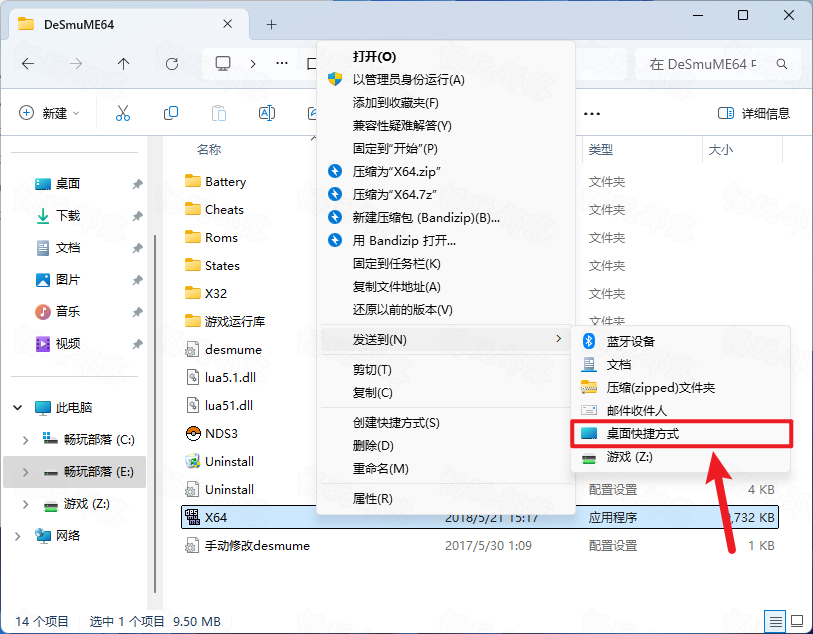Switch to large thumbnails view icon
The width and height of the screenshot is (813, 634).
797,621
